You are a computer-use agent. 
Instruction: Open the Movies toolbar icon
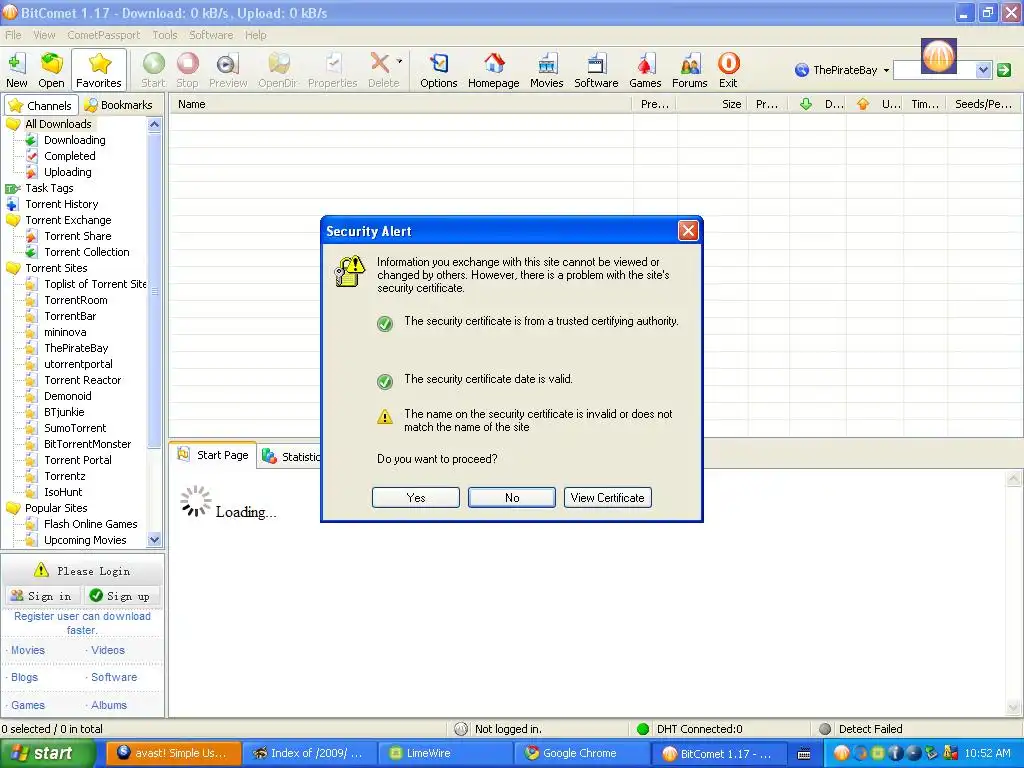[x=547, y=70]
